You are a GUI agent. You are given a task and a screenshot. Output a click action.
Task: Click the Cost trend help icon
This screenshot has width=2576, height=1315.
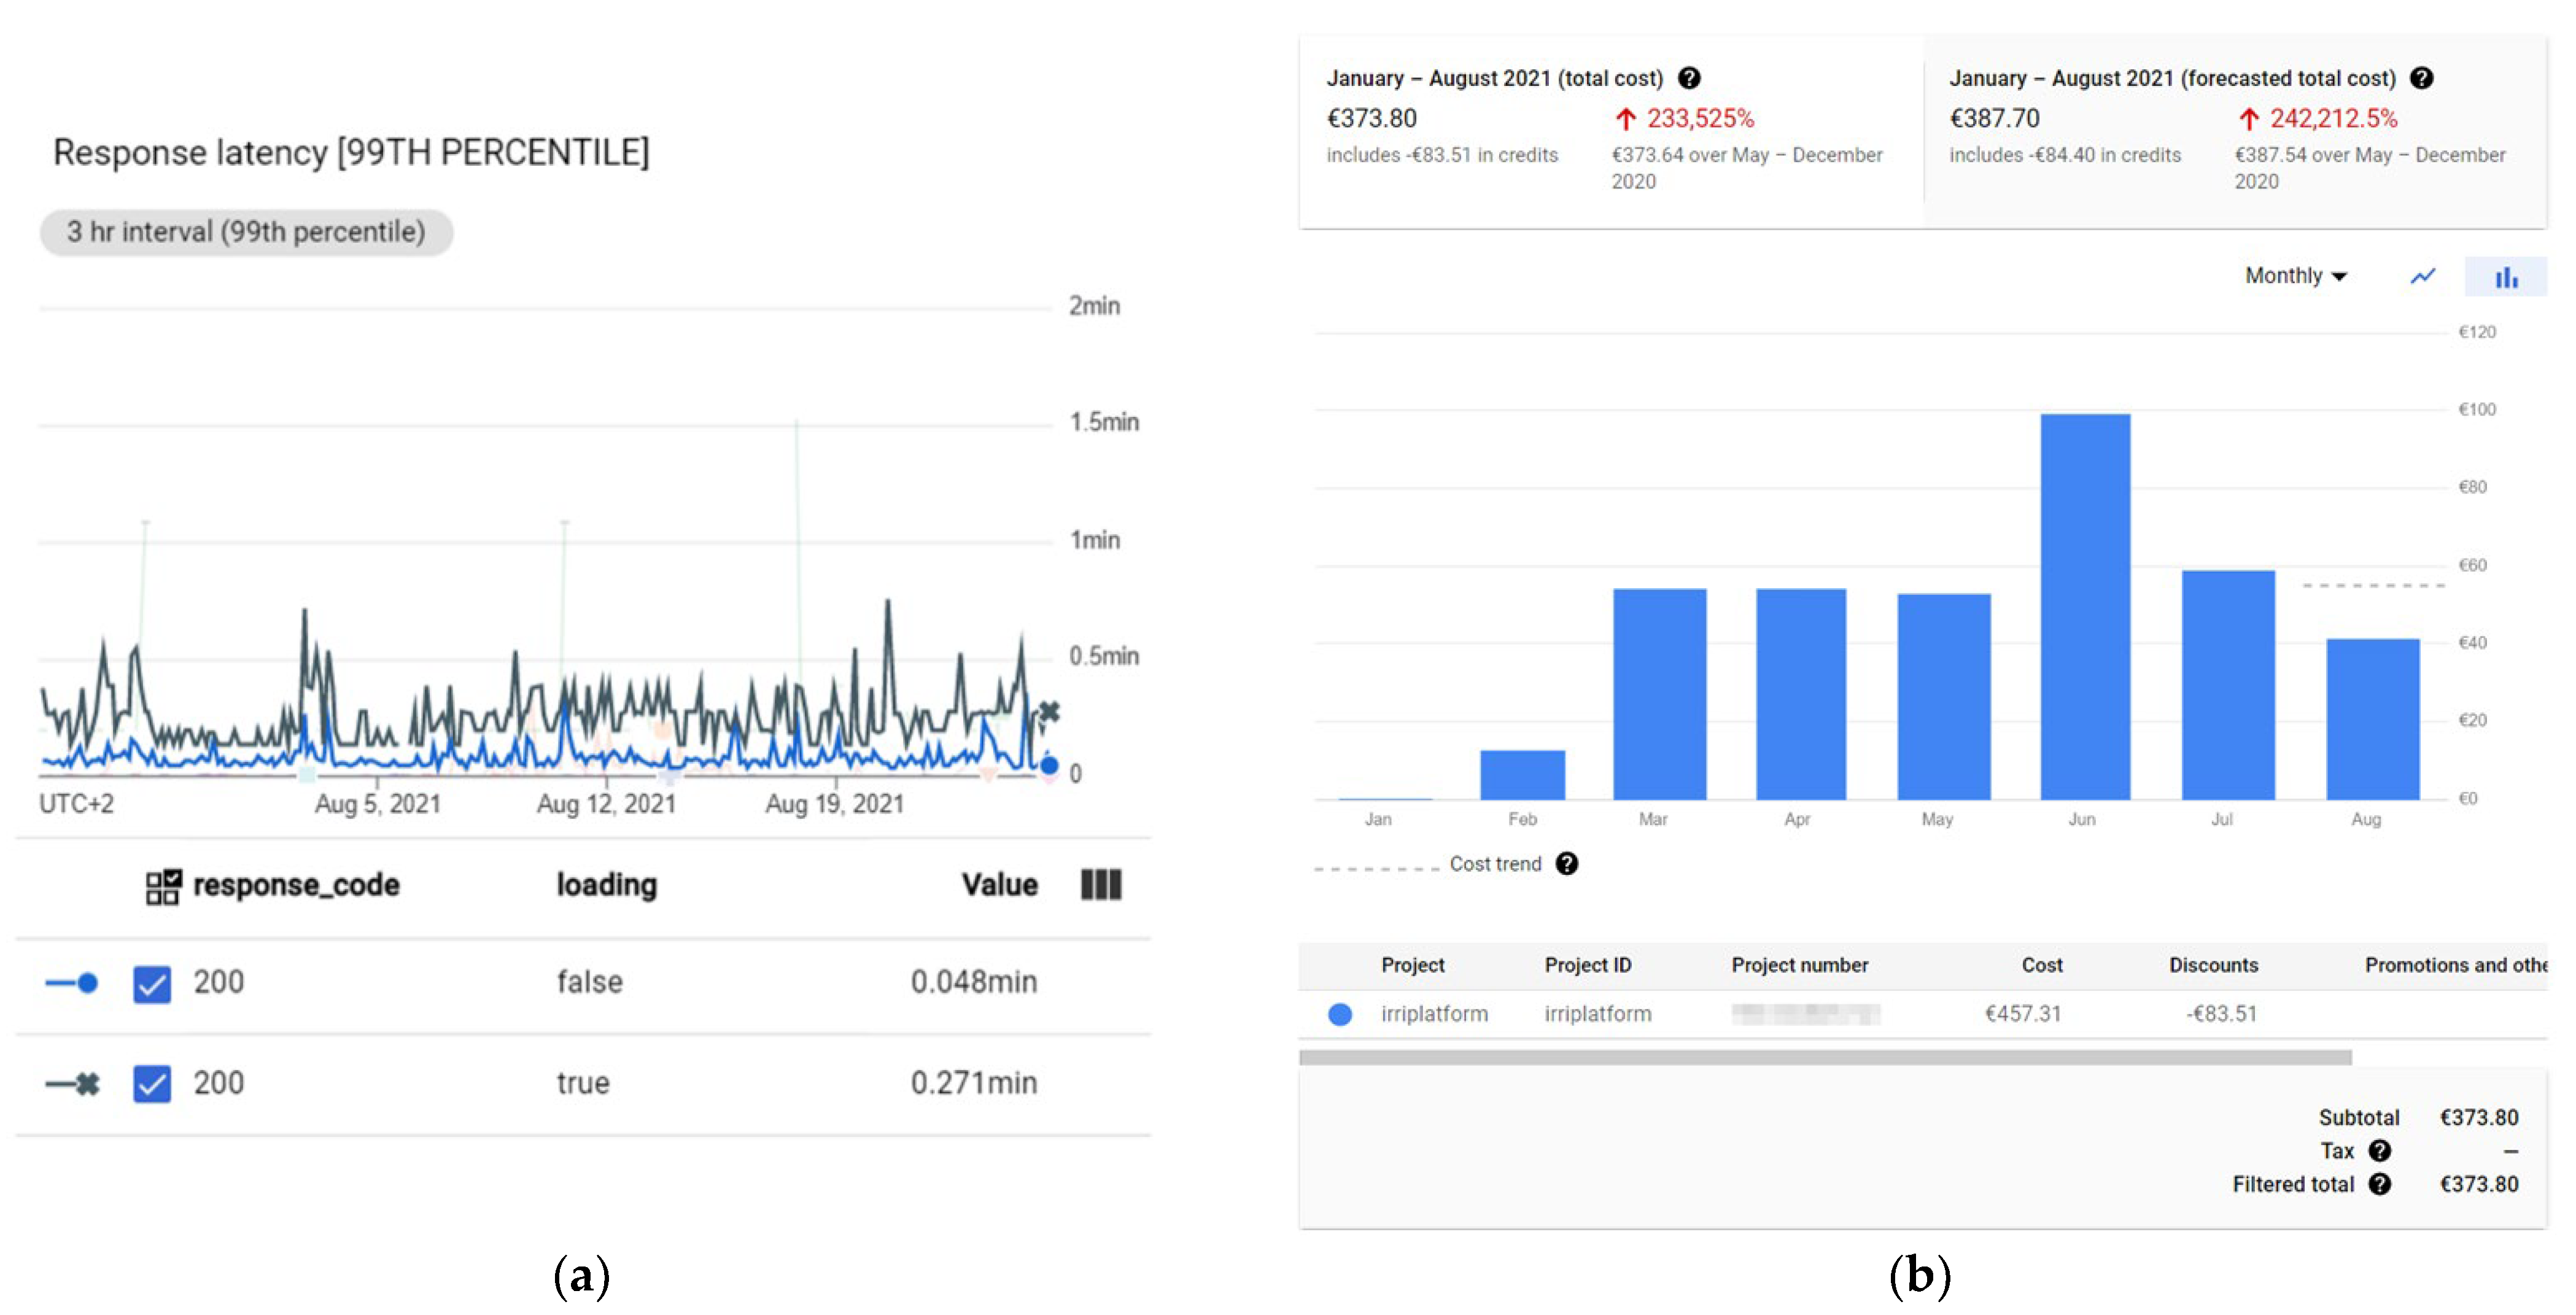click(x=1567, y=864)
